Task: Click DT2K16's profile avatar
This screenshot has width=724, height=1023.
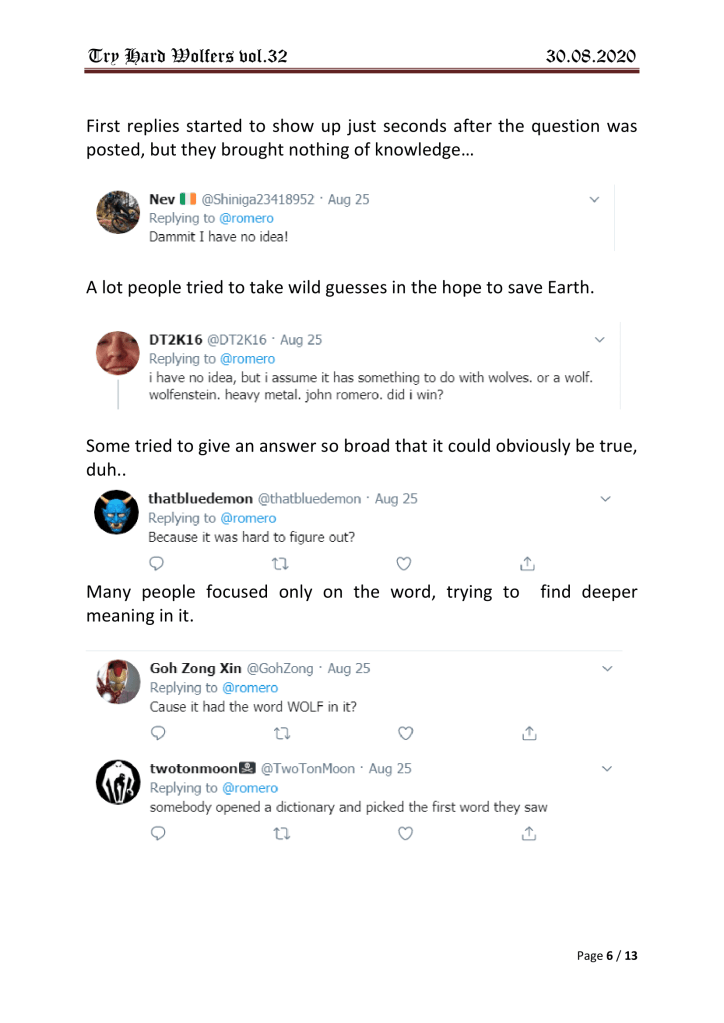Action: 116,354
